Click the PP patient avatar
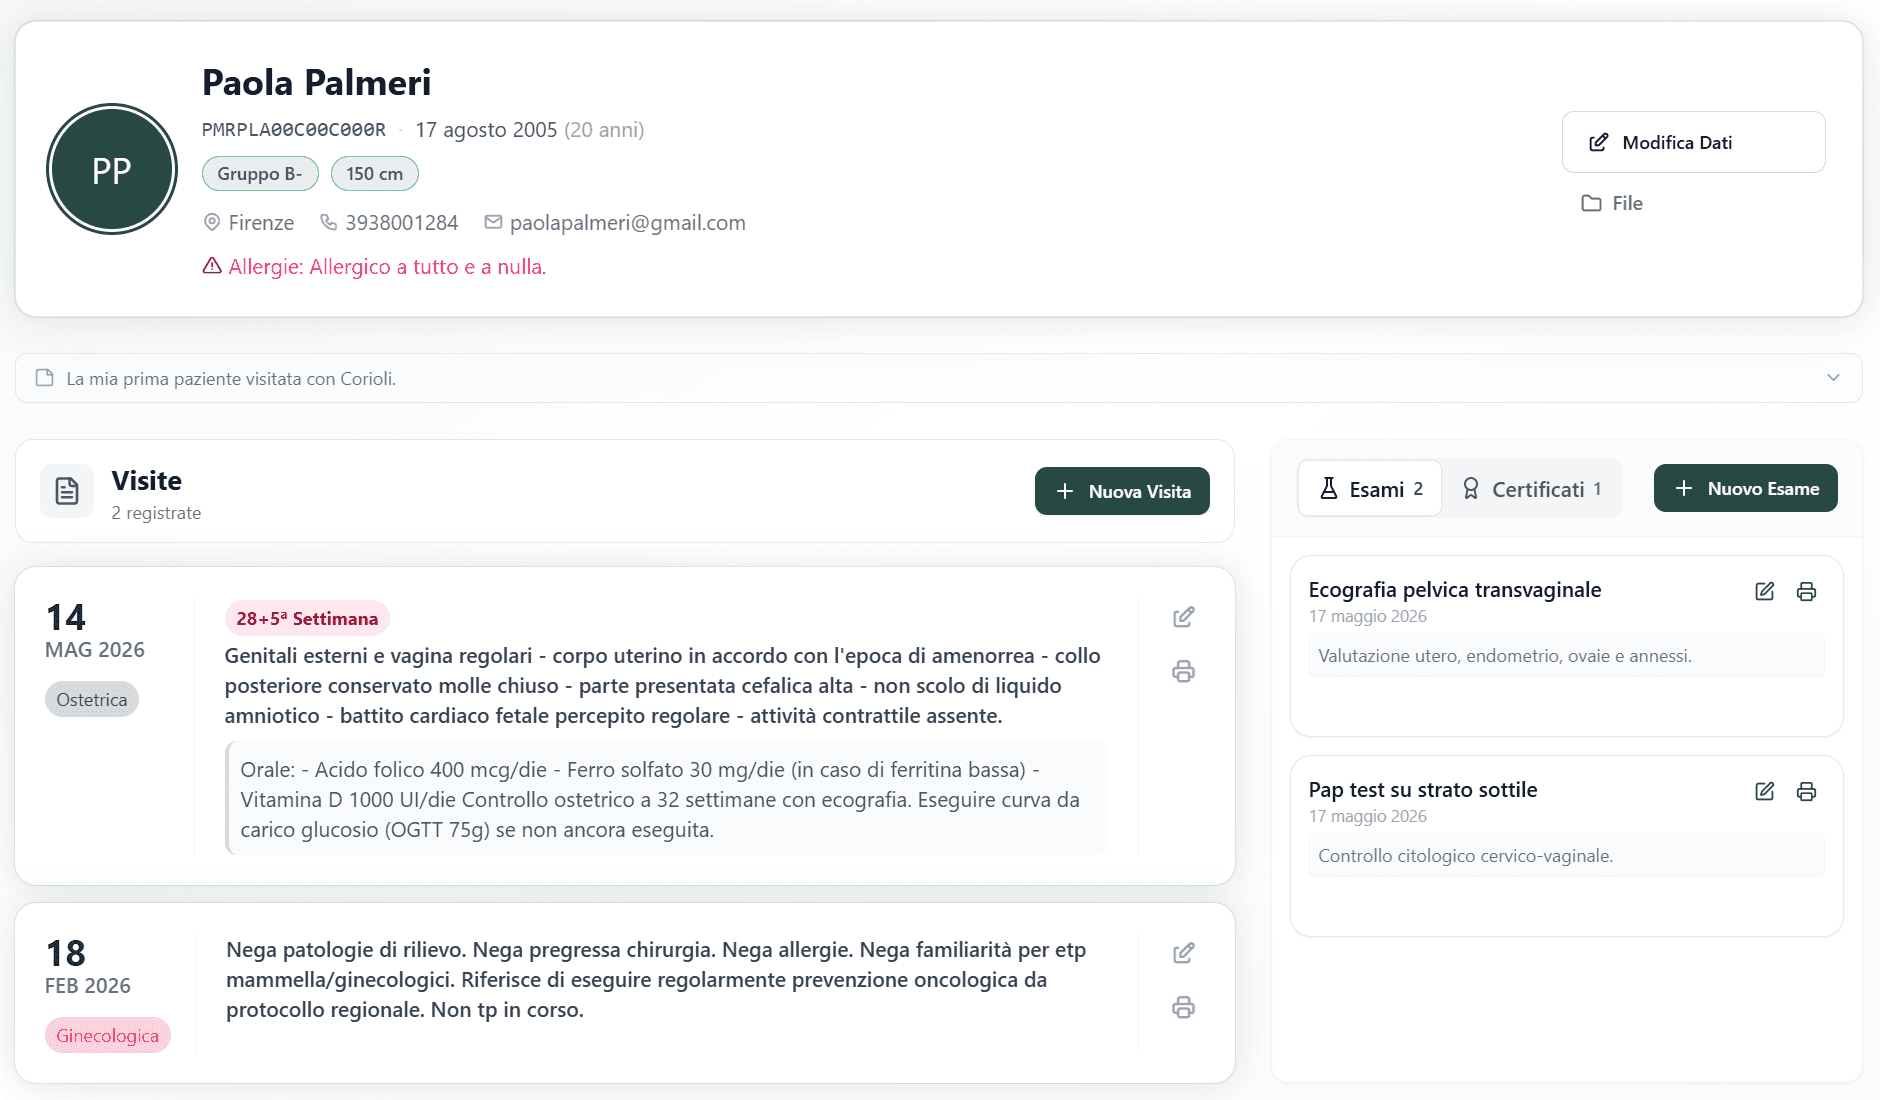Image resolution: width=1880 pixels, height=1100 pixels. point(112,170)
